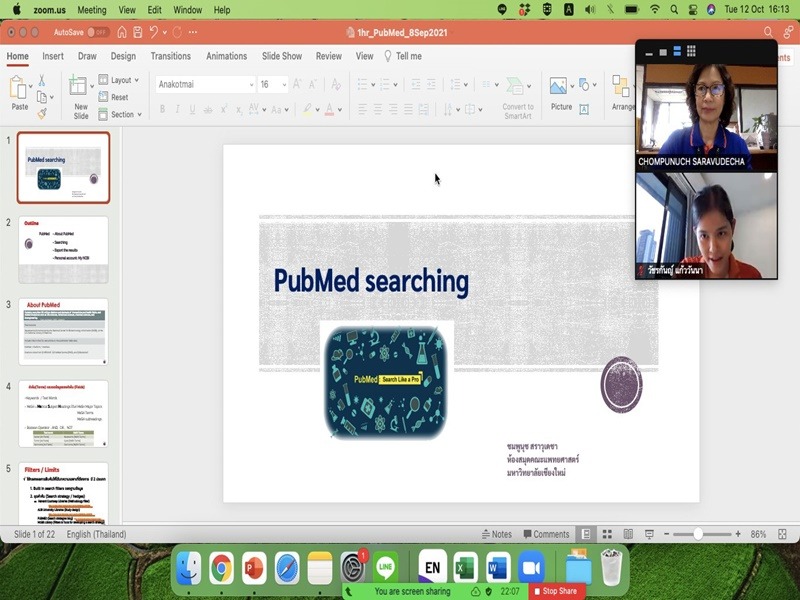The height and width of the screenshot is (600, 800).
Task: Toggle the AutoSave switch
Action: coord(98,32)
